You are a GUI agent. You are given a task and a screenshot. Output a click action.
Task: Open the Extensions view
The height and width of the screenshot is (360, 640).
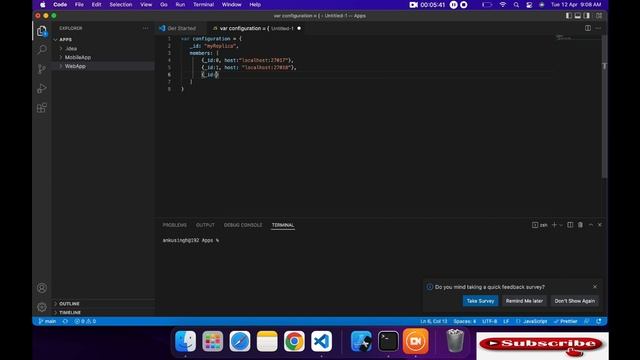42,108
